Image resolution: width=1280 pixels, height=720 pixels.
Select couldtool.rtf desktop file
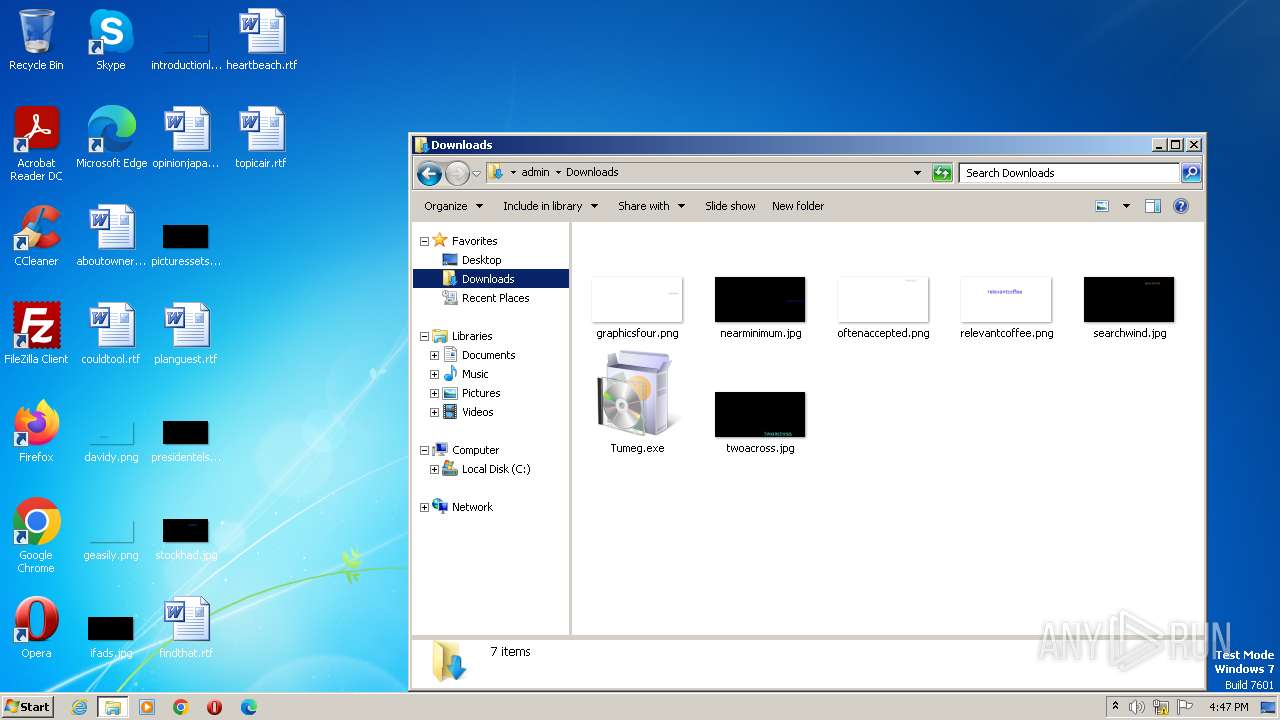point(111,334)
